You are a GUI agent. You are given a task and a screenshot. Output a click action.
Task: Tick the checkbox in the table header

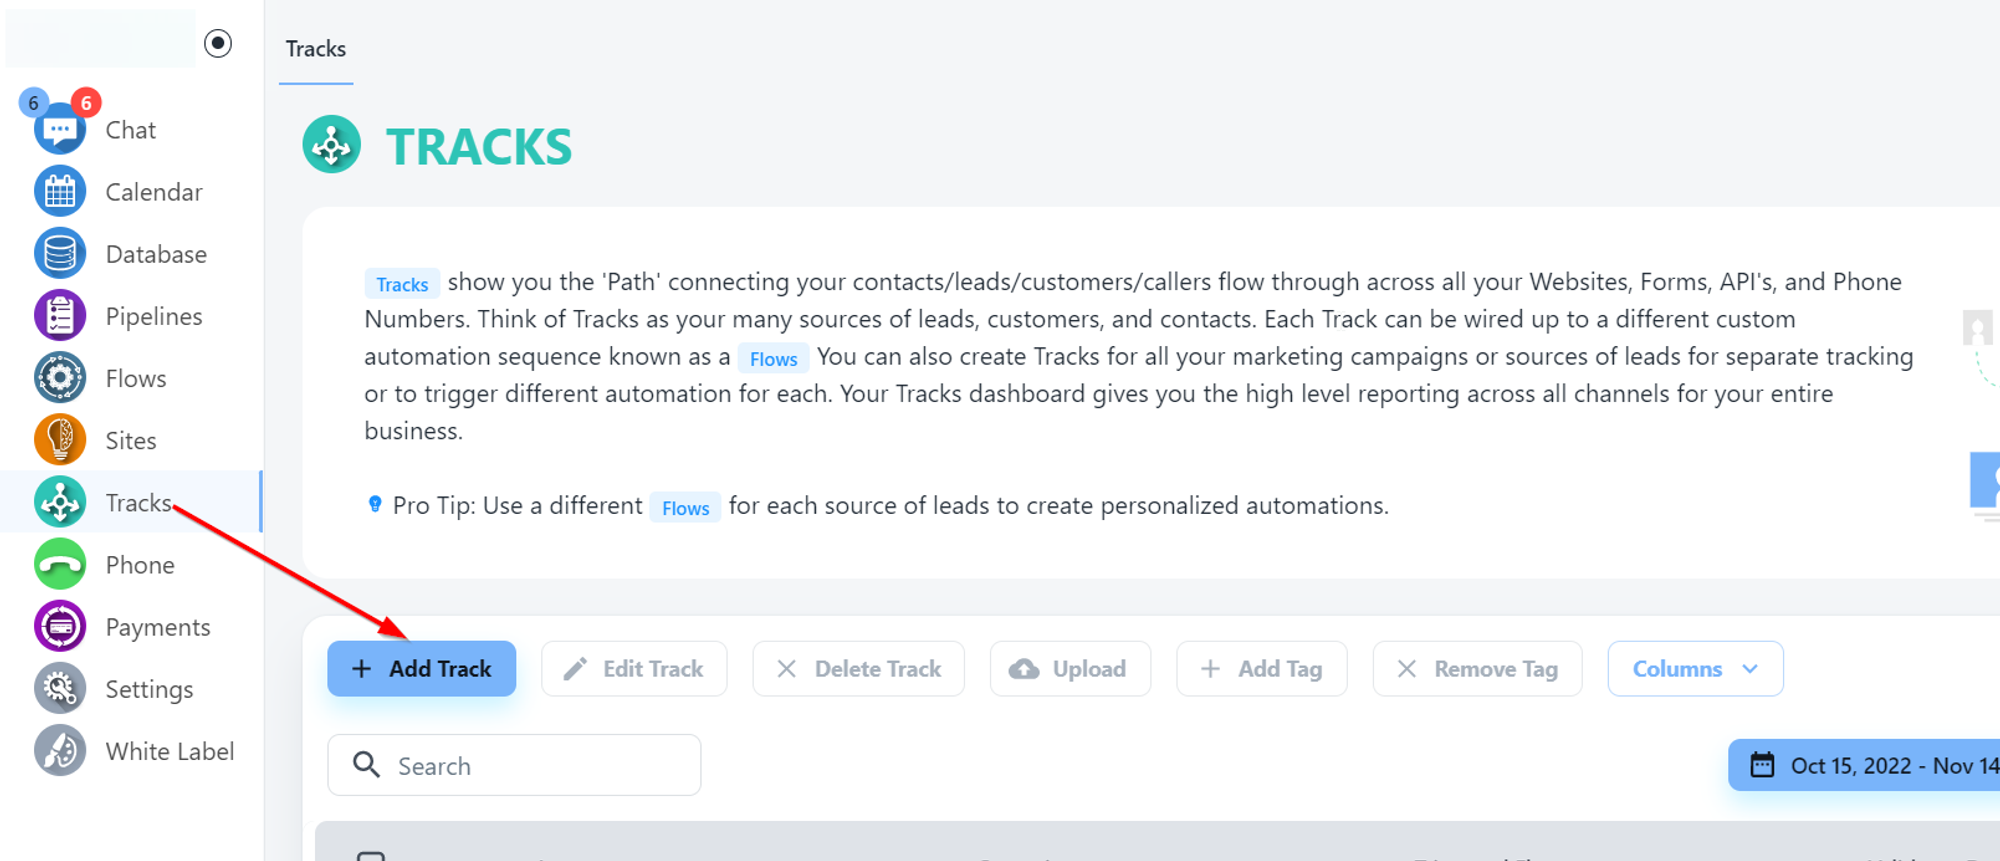click(x=371, y=856)
